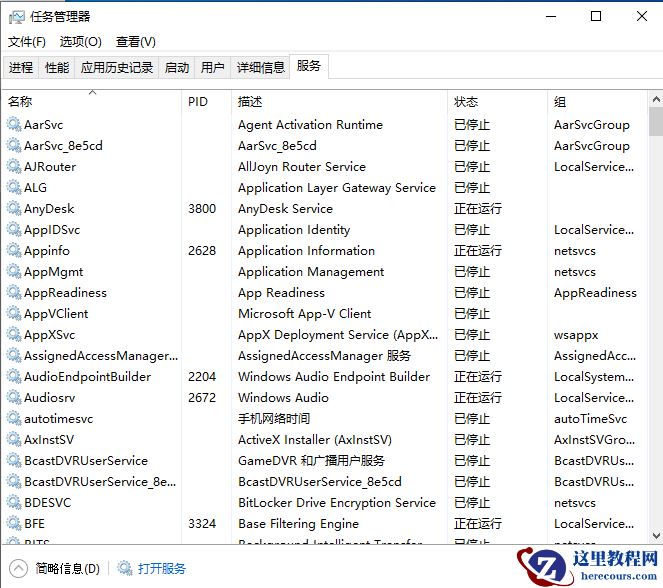The height and width of the screenshot is (588, 663).
Task: Click the gear icon beside BcastDVRUserService
Action: click(x=14, y=461)
